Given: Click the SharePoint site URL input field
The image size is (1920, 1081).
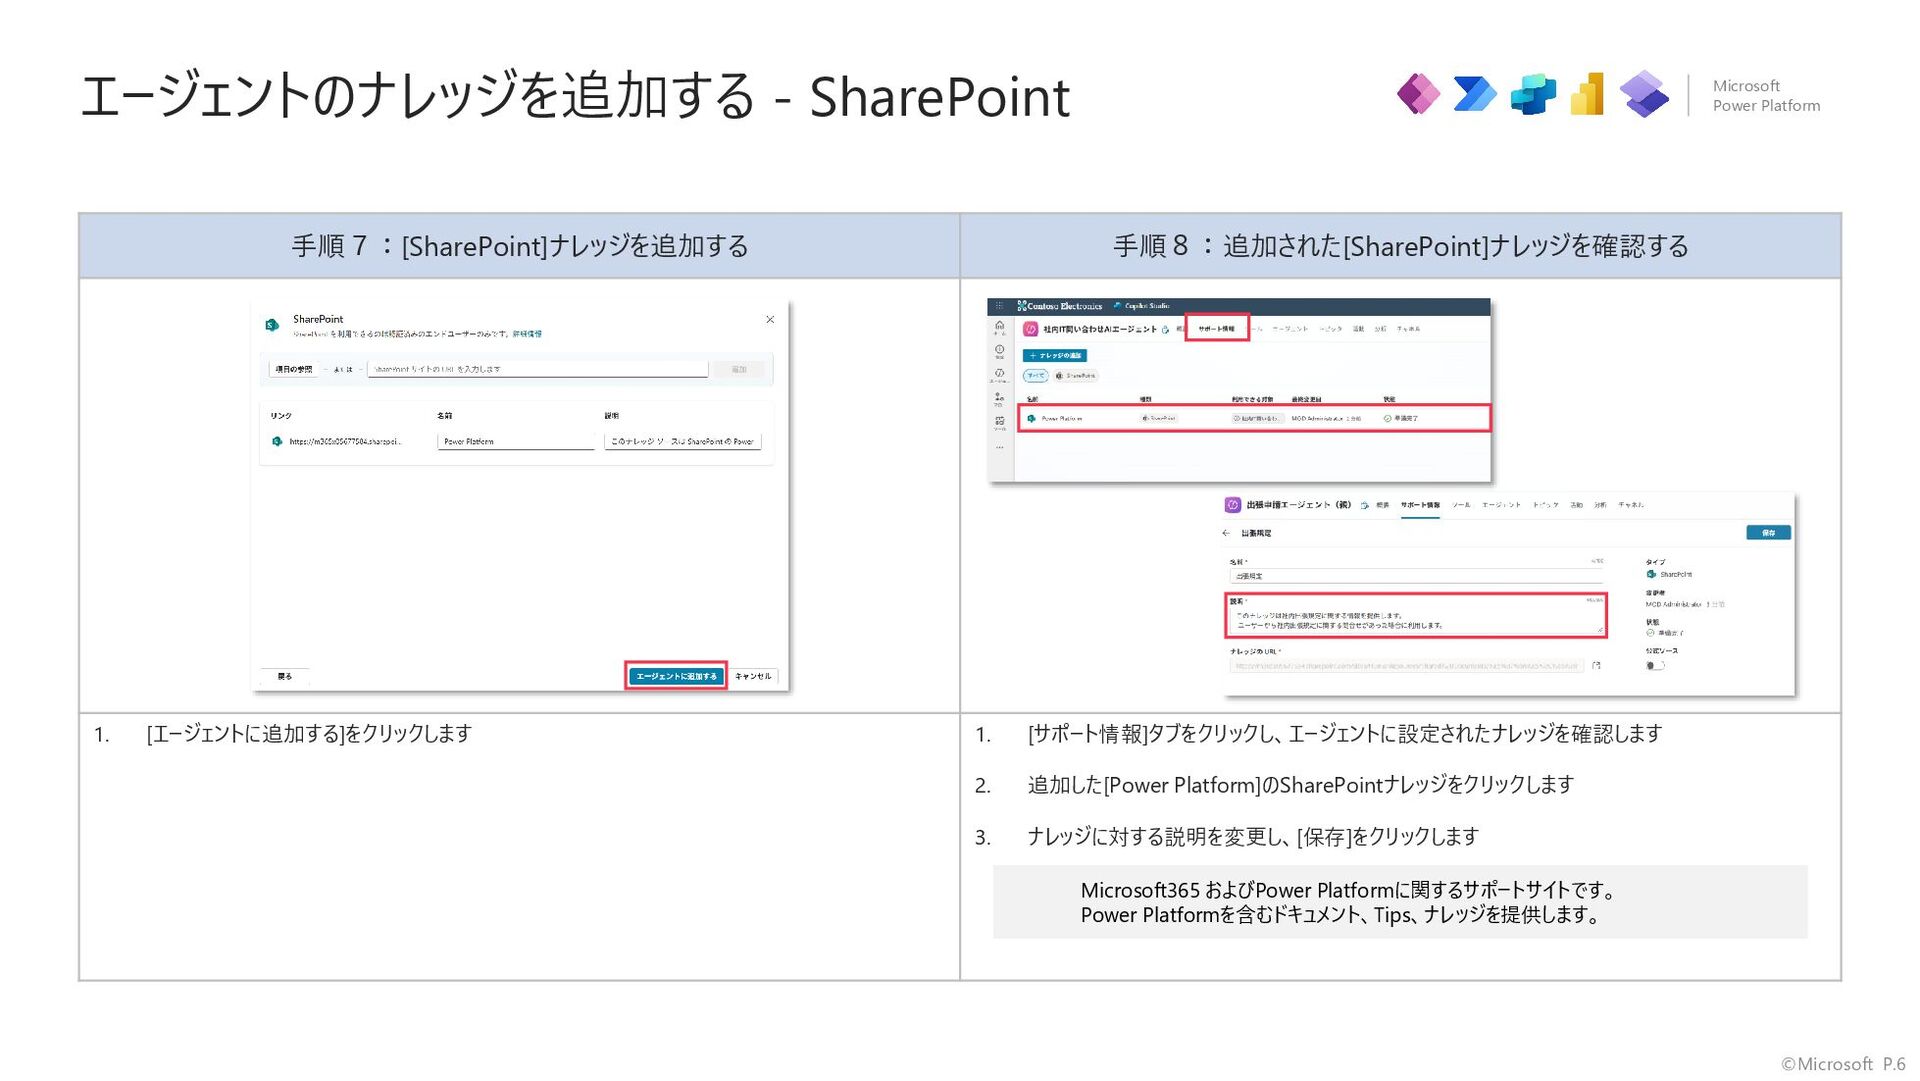Looking at the screenshot, I should point(538,369).
